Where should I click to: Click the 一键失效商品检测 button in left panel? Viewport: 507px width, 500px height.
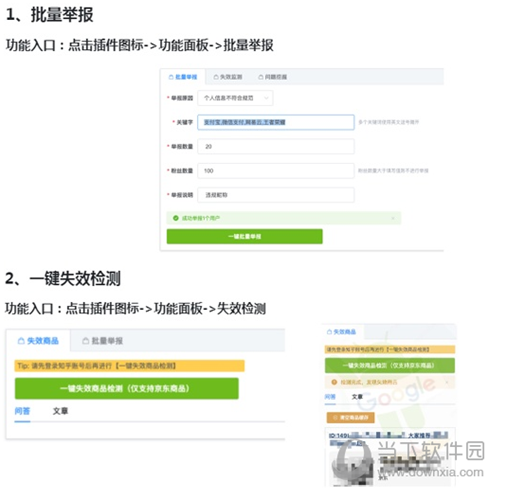tap(127, 388)
